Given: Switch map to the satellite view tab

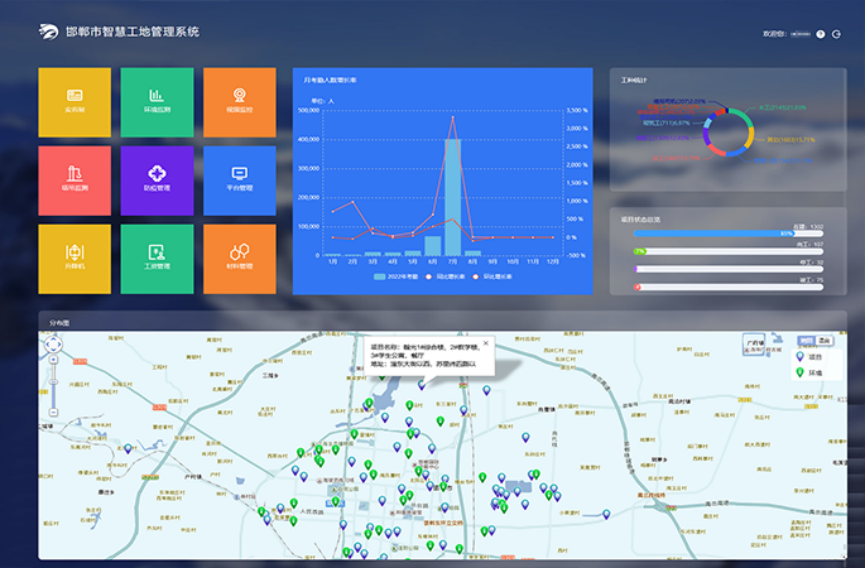Looking at the screenshot, I should (824, 341).
